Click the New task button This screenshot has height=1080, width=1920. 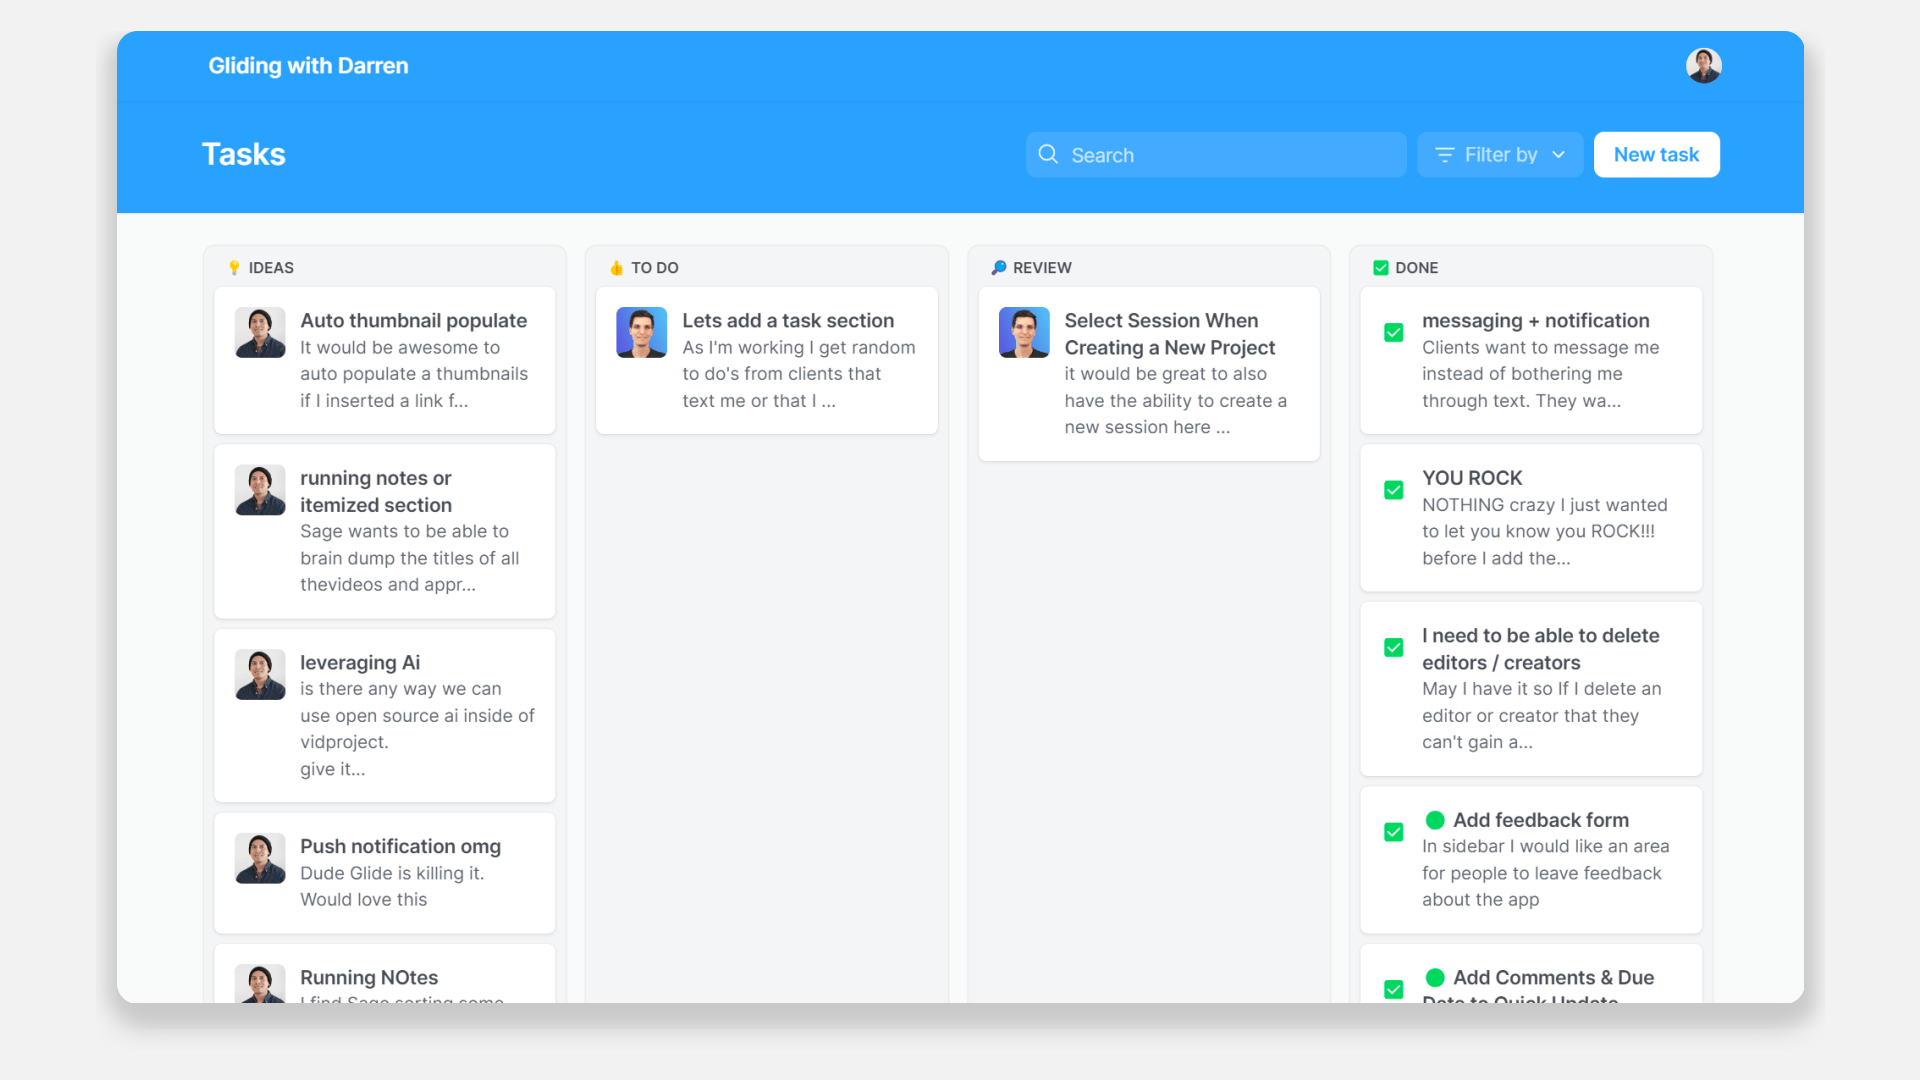1656,155
